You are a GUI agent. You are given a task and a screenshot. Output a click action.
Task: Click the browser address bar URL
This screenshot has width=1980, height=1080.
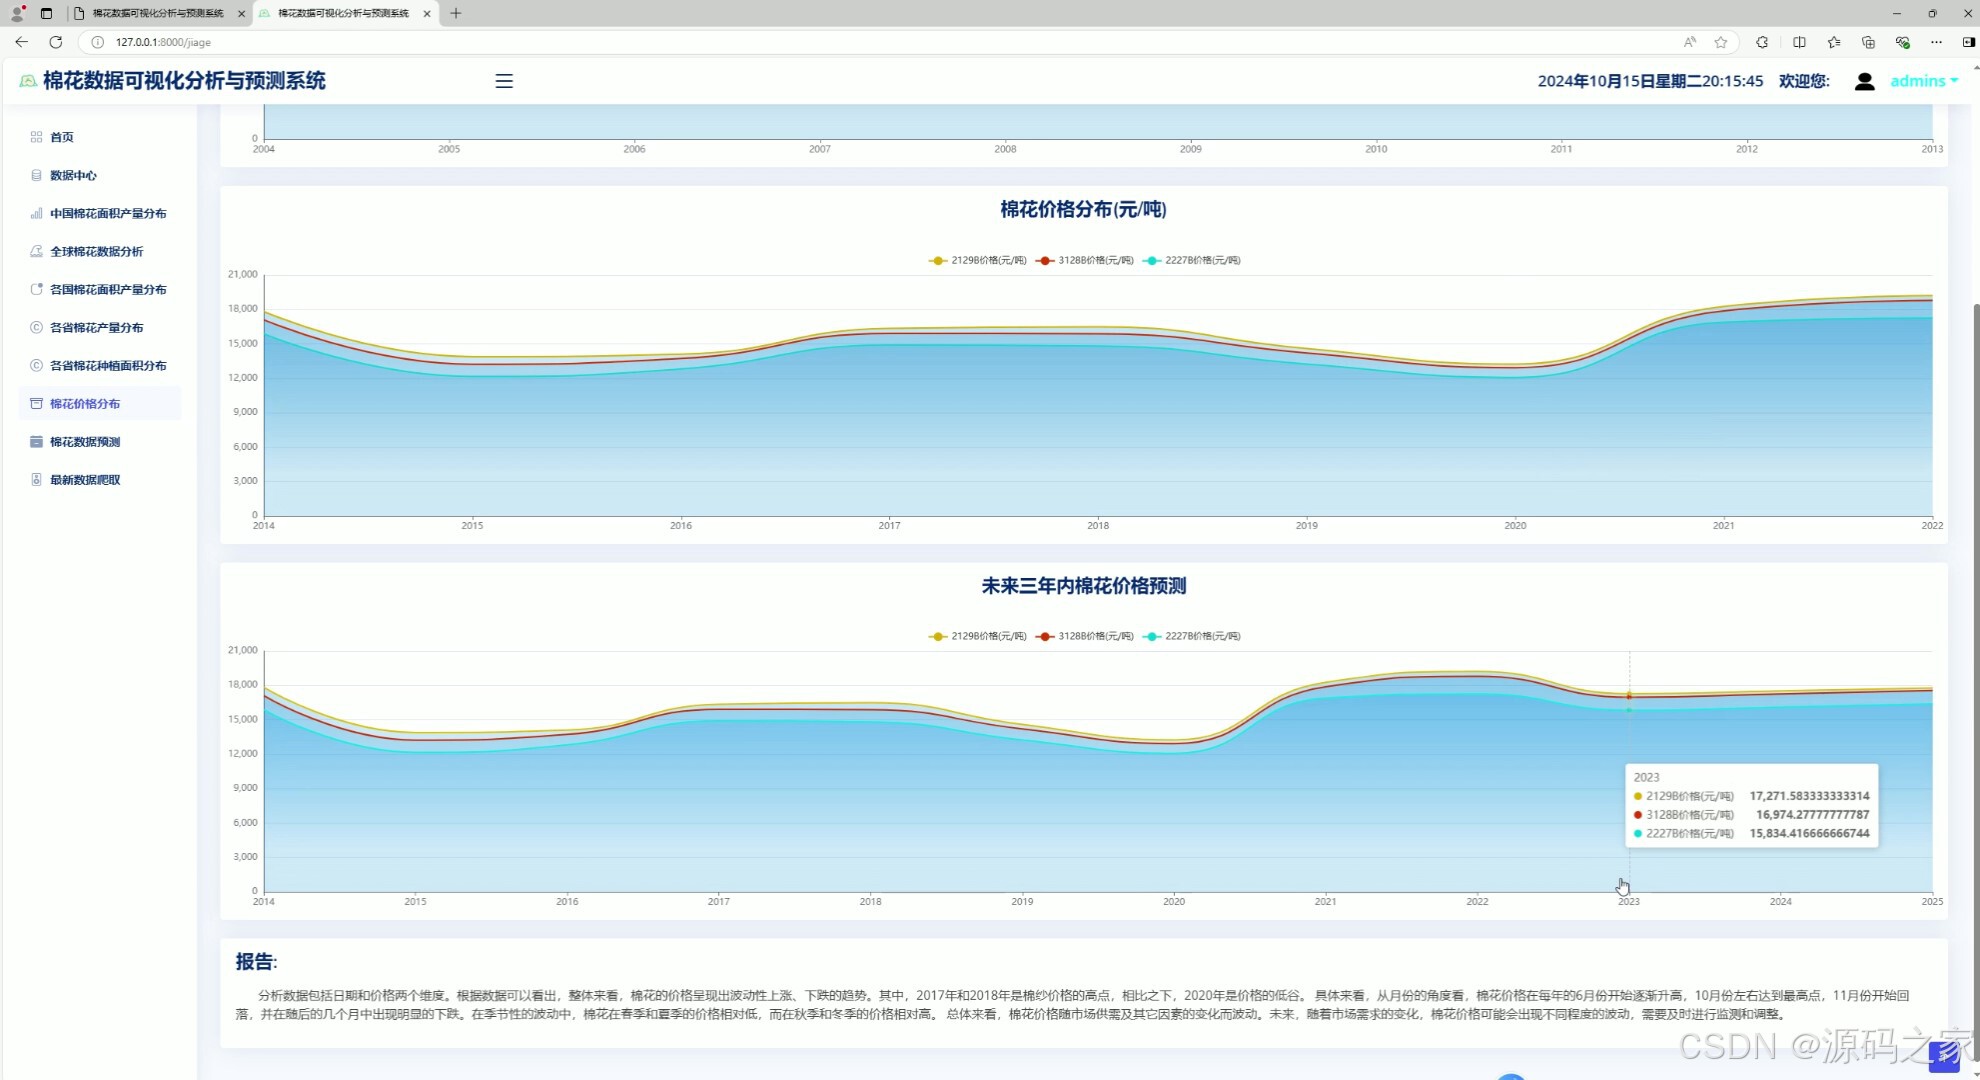(x=163, y=42)
